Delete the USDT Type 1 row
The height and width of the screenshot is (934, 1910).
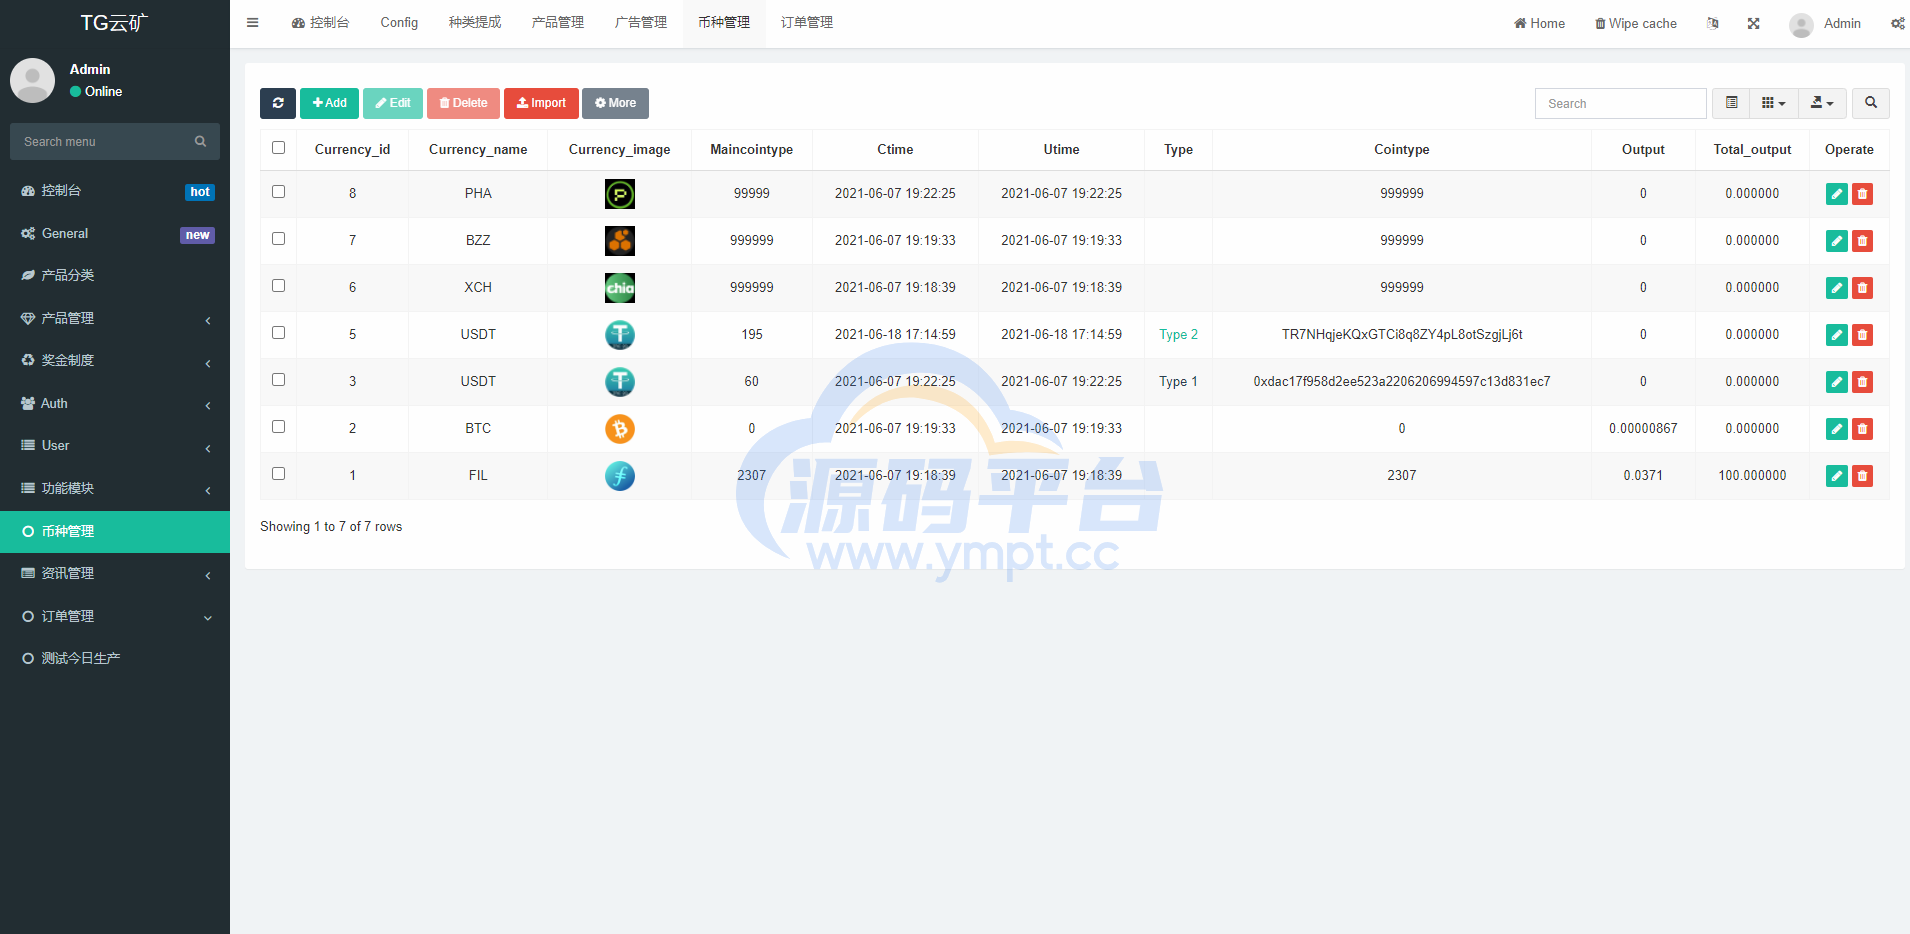coord(1862,382)
